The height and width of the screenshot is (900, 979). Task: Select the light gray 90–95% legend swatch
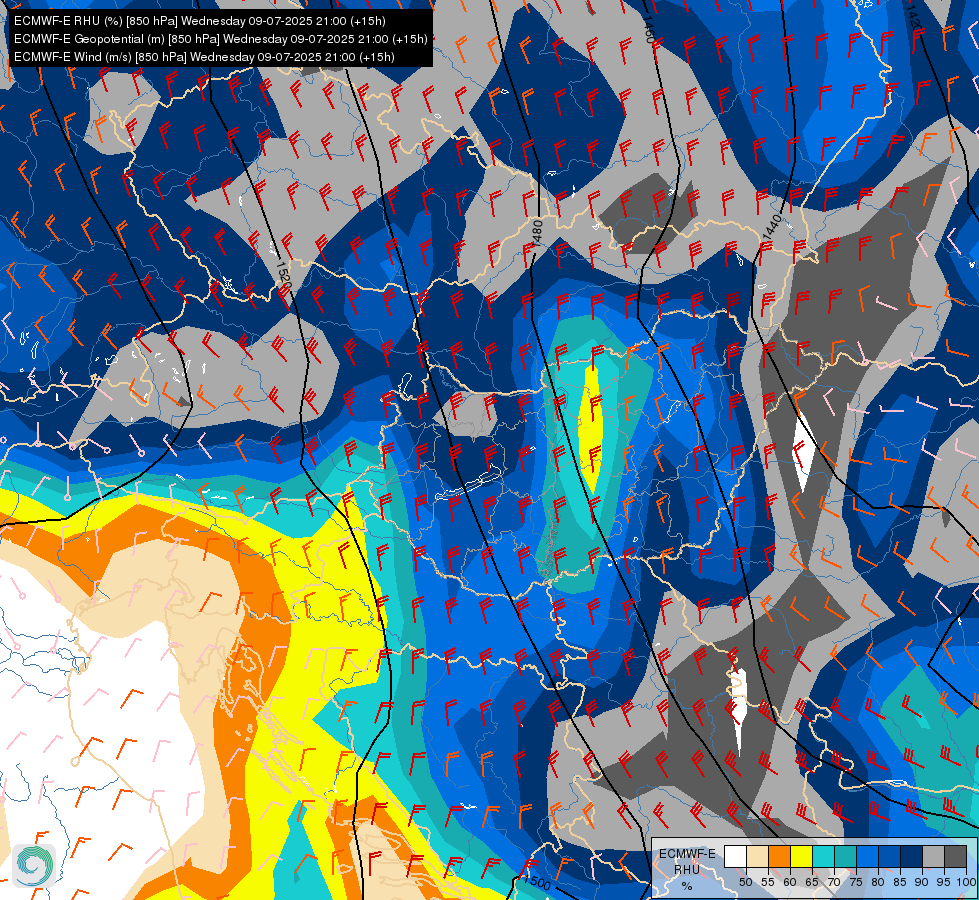click(933, 856)
